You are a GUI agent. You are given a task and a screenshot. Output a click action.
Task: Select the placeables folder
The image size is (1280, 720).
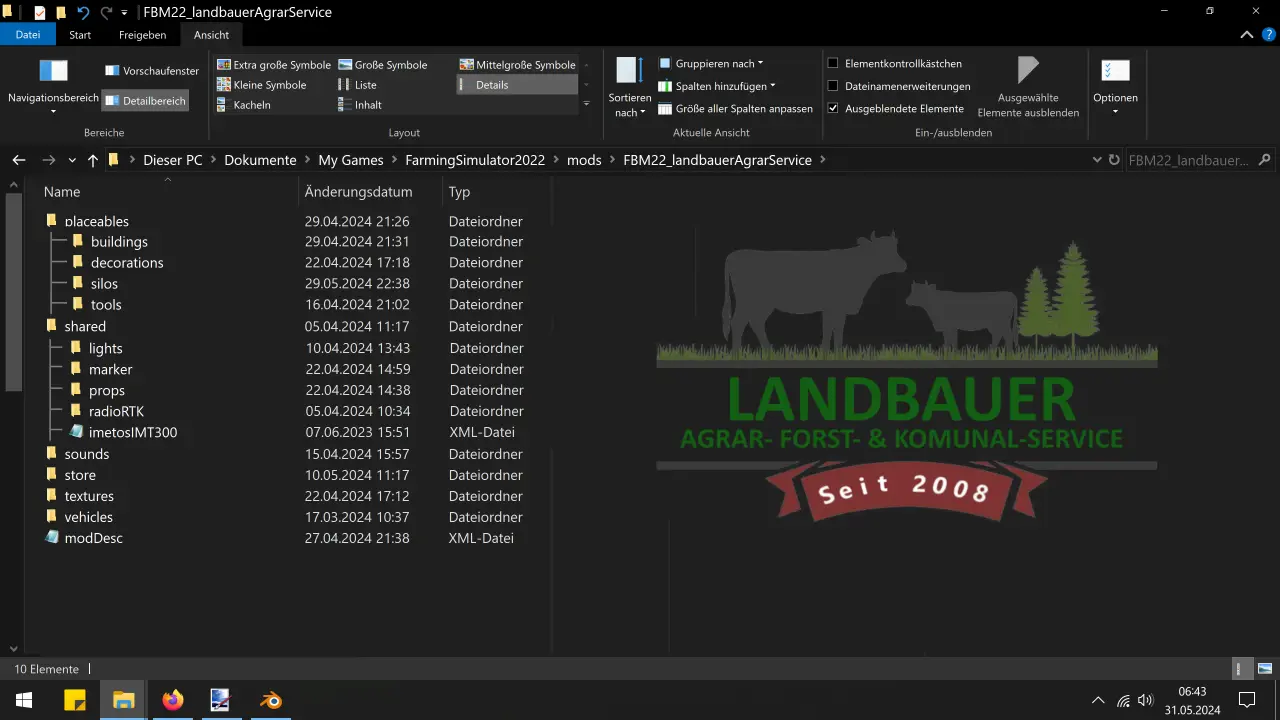[x=97, y=221]
